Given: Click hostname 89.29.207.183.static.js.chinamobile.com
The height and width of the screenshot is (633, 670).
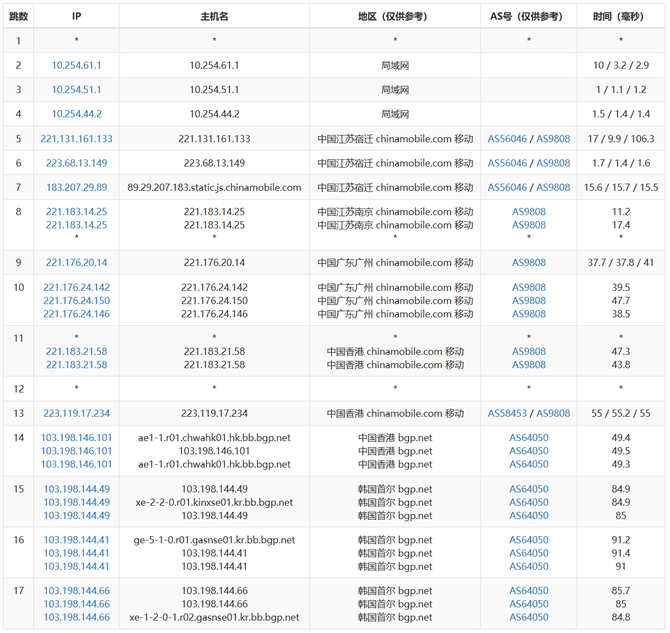Looking at the screenshot, I should [214, 188].
